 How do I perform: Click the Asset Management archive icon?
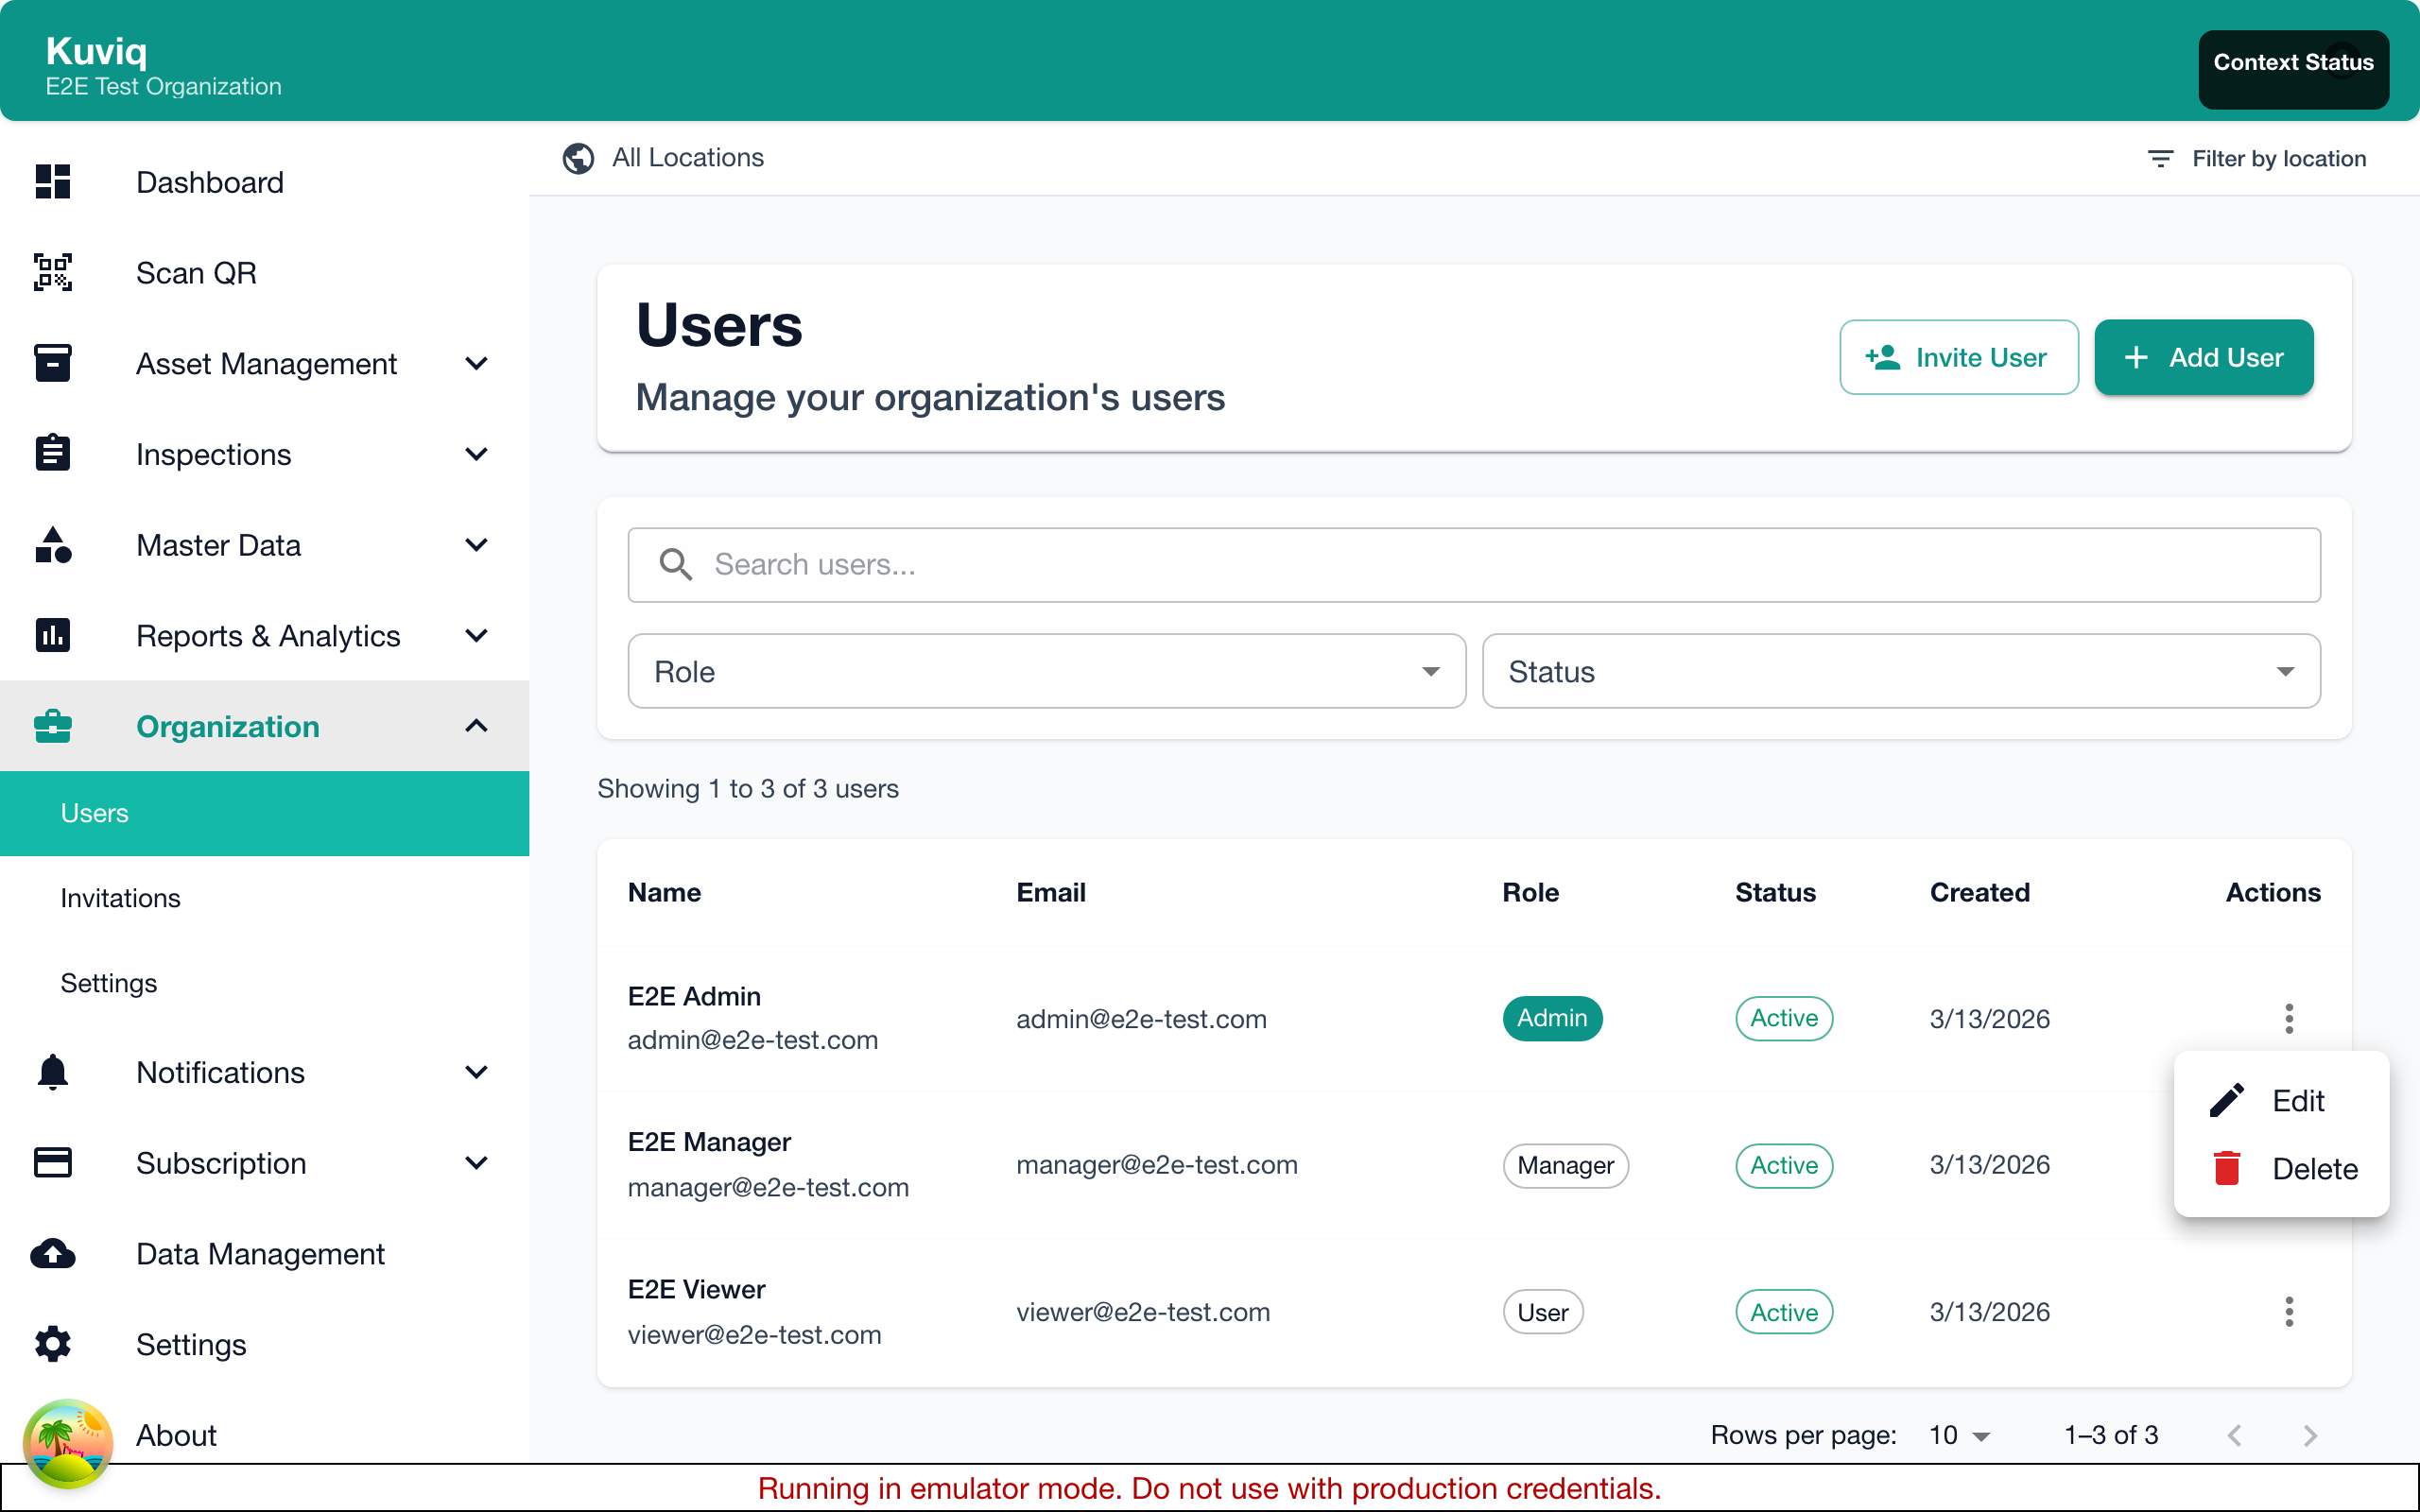point(53,363)
